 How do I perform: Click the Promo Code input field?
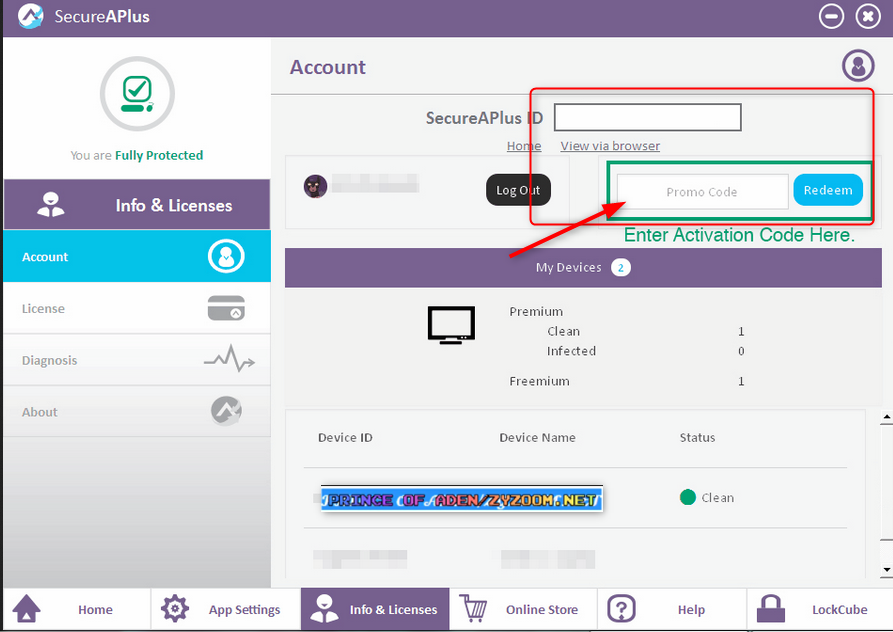[x=702, y=192]
